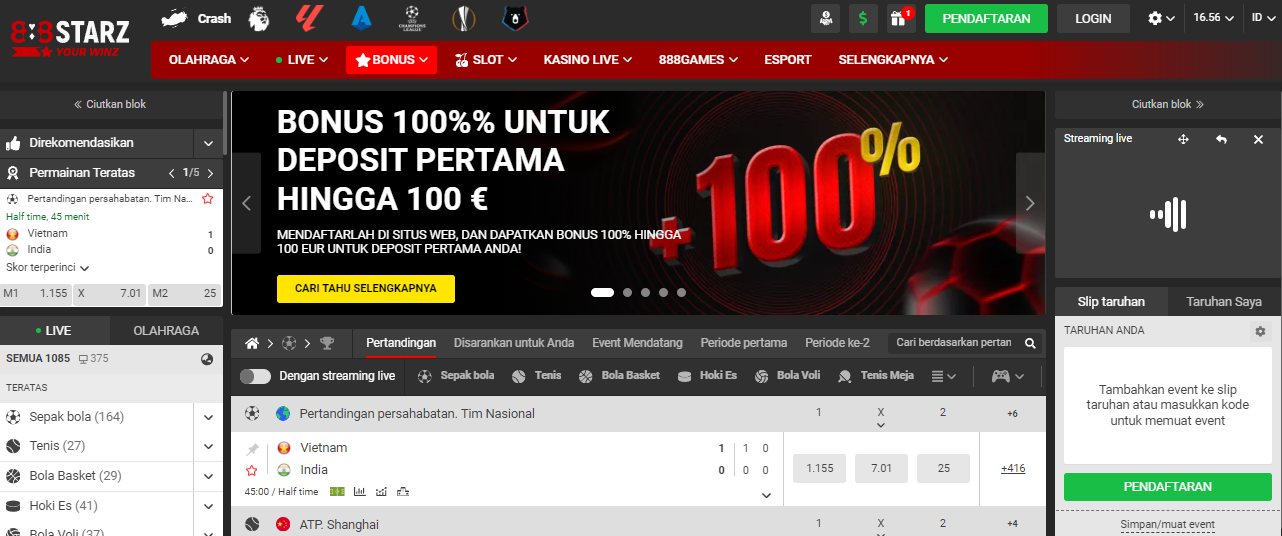Image resolution: width=1282 pixels, height=536 pixels.
Task: Toggle Dengan streaming live switch
Action: tap(255, 376)
